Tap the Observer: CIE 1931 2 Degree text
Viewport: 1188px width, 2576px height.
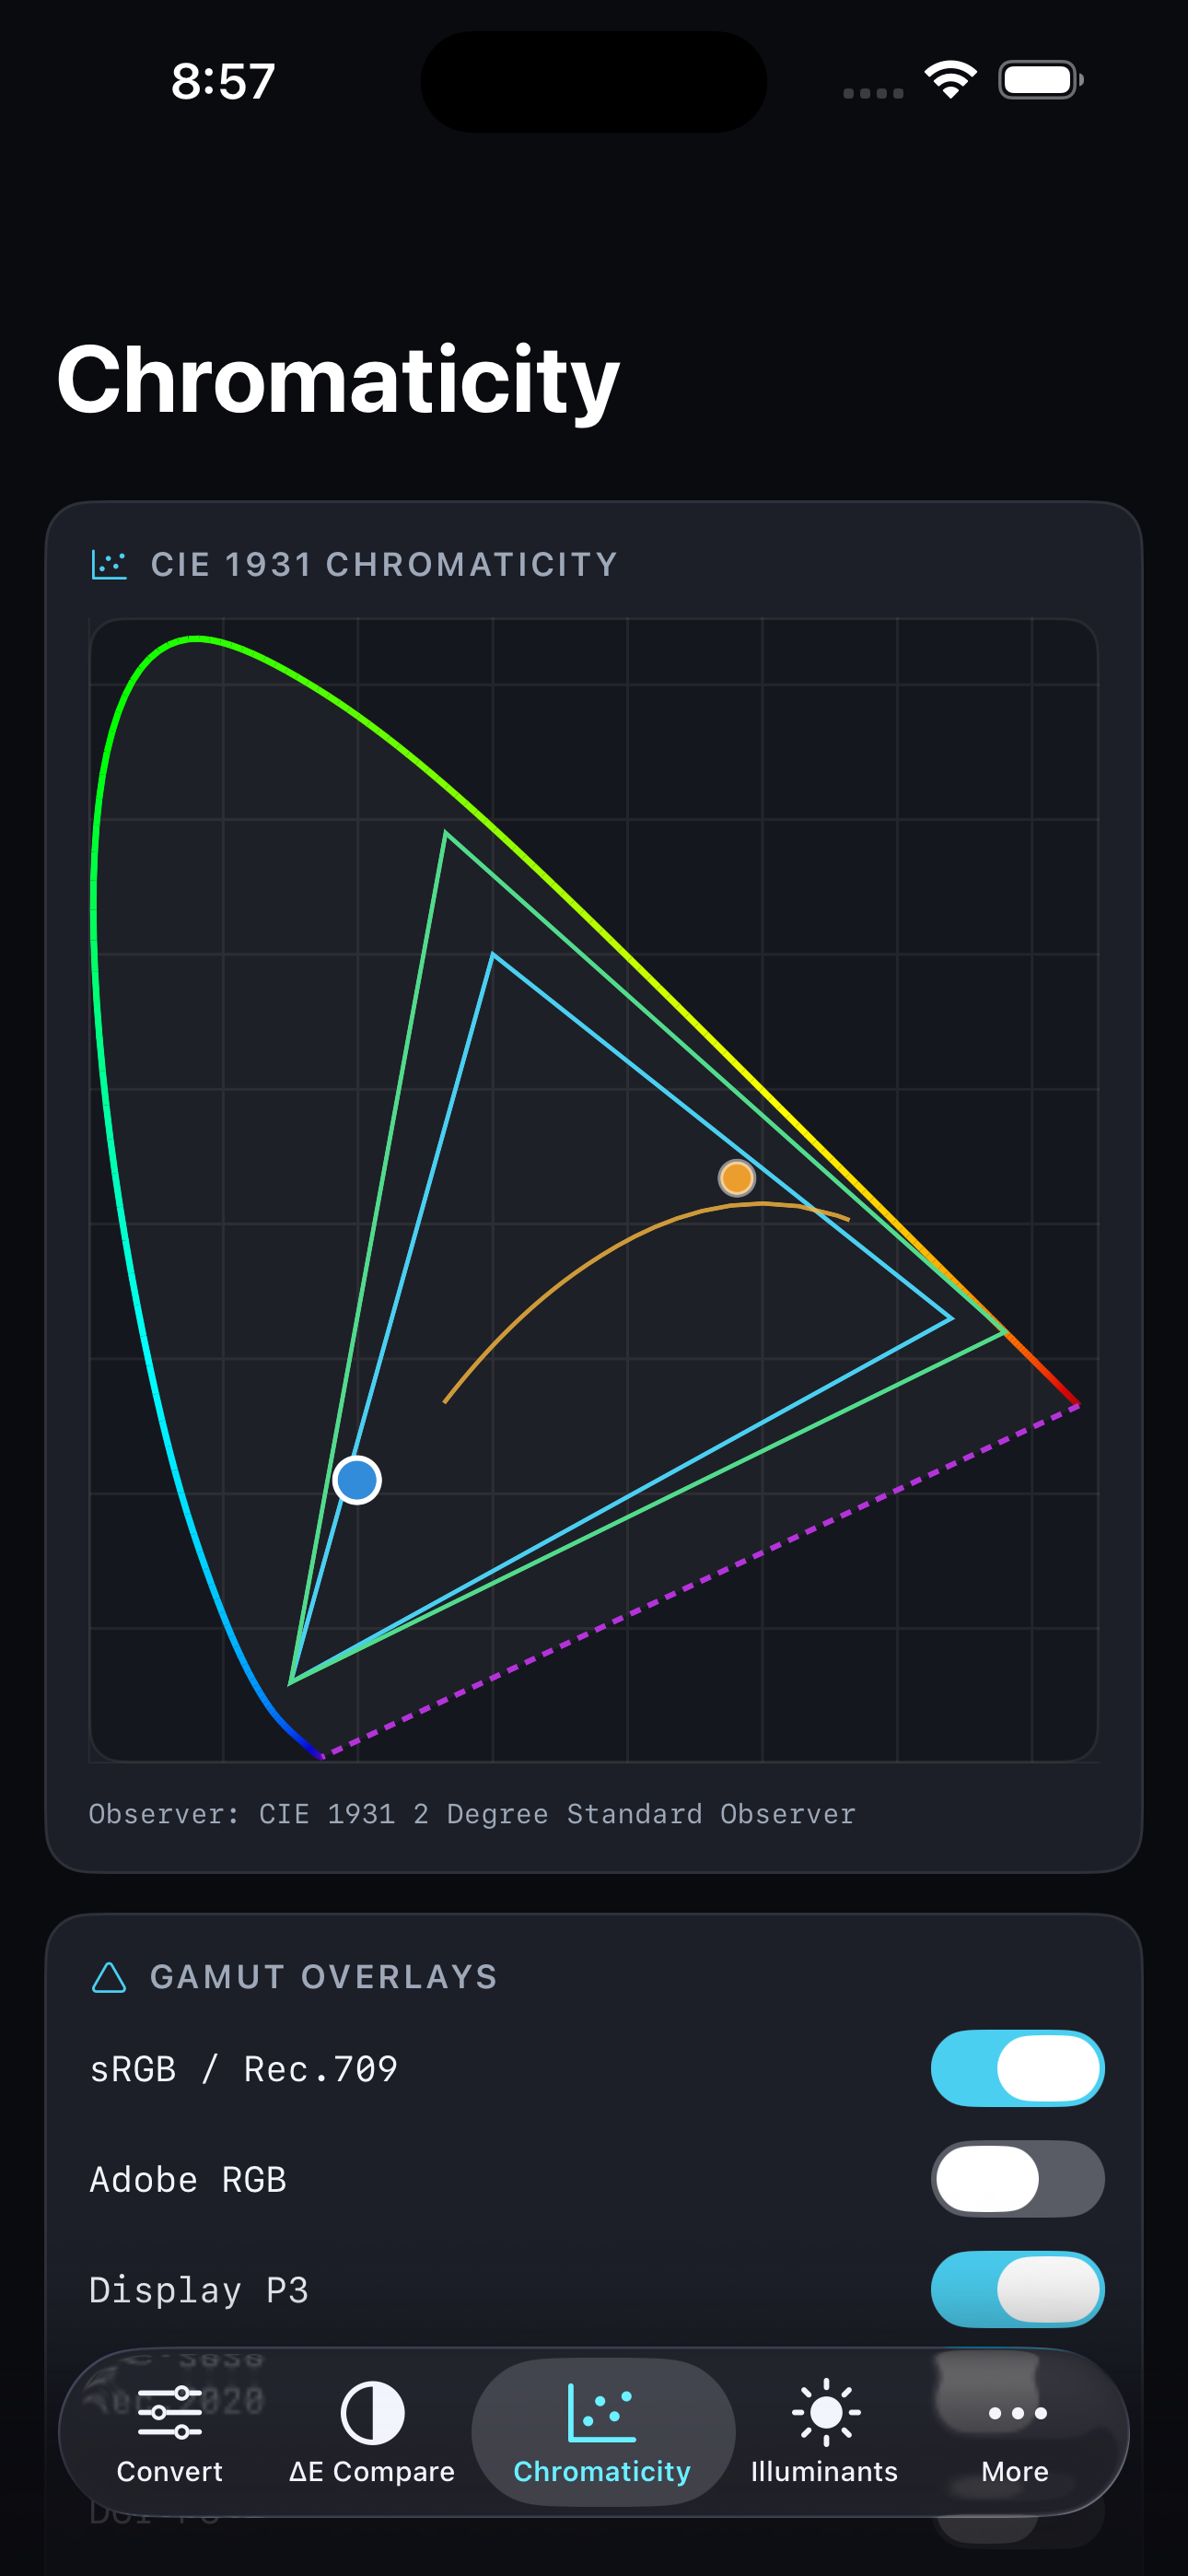pyautogui.click(x=472, y=1813)
